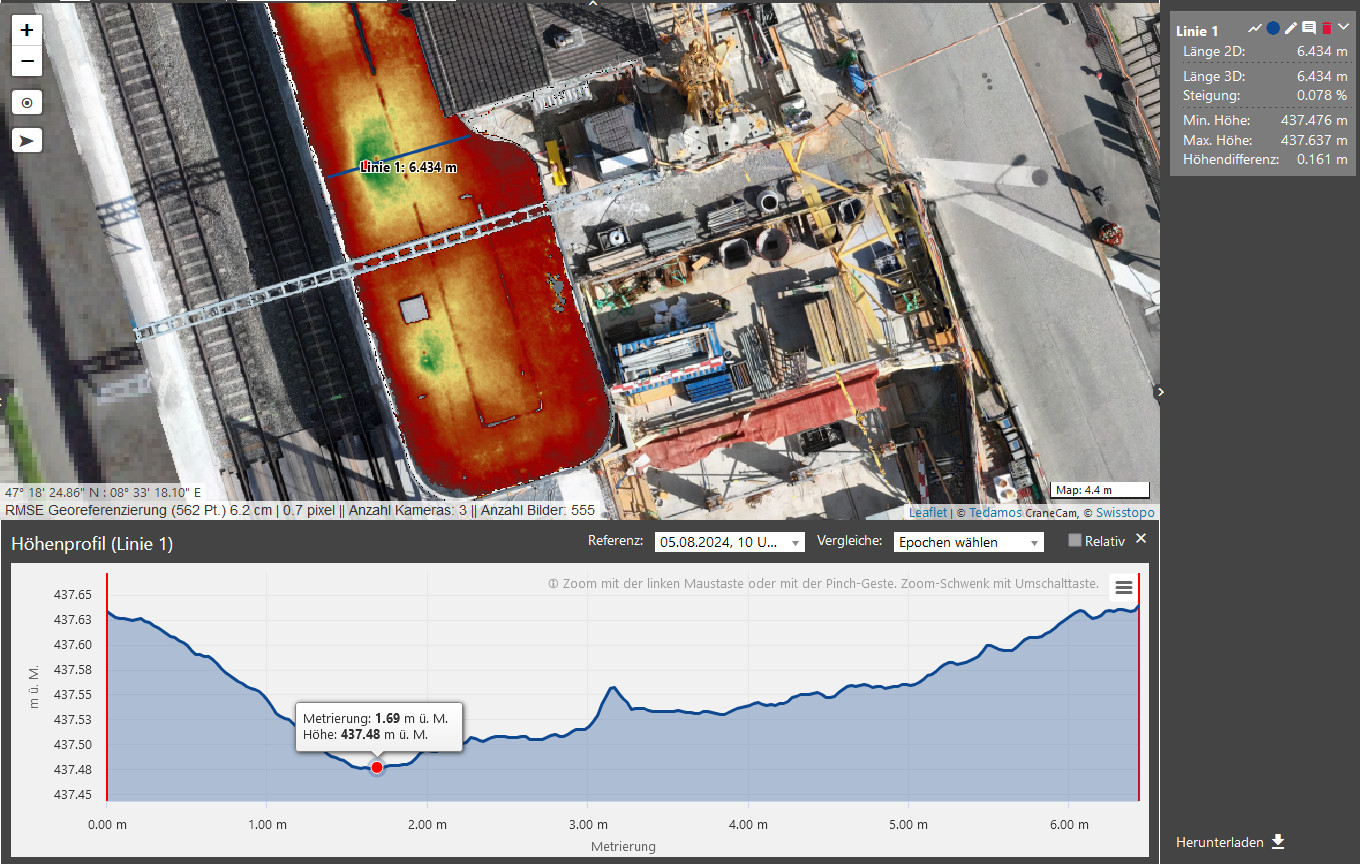Open the chart hamburger menu
1360x864 pixels.
point(1124,588)
